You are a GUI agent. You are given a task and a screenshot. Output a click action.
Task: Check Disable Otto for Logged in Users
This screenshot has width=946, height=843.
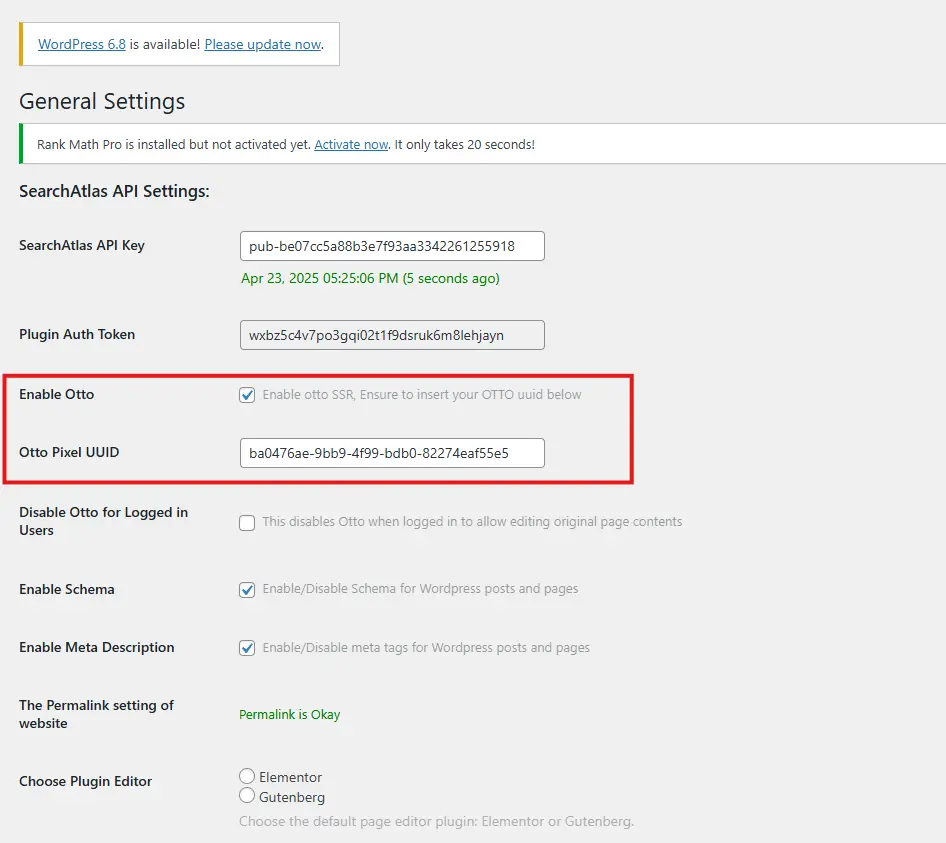247,522
